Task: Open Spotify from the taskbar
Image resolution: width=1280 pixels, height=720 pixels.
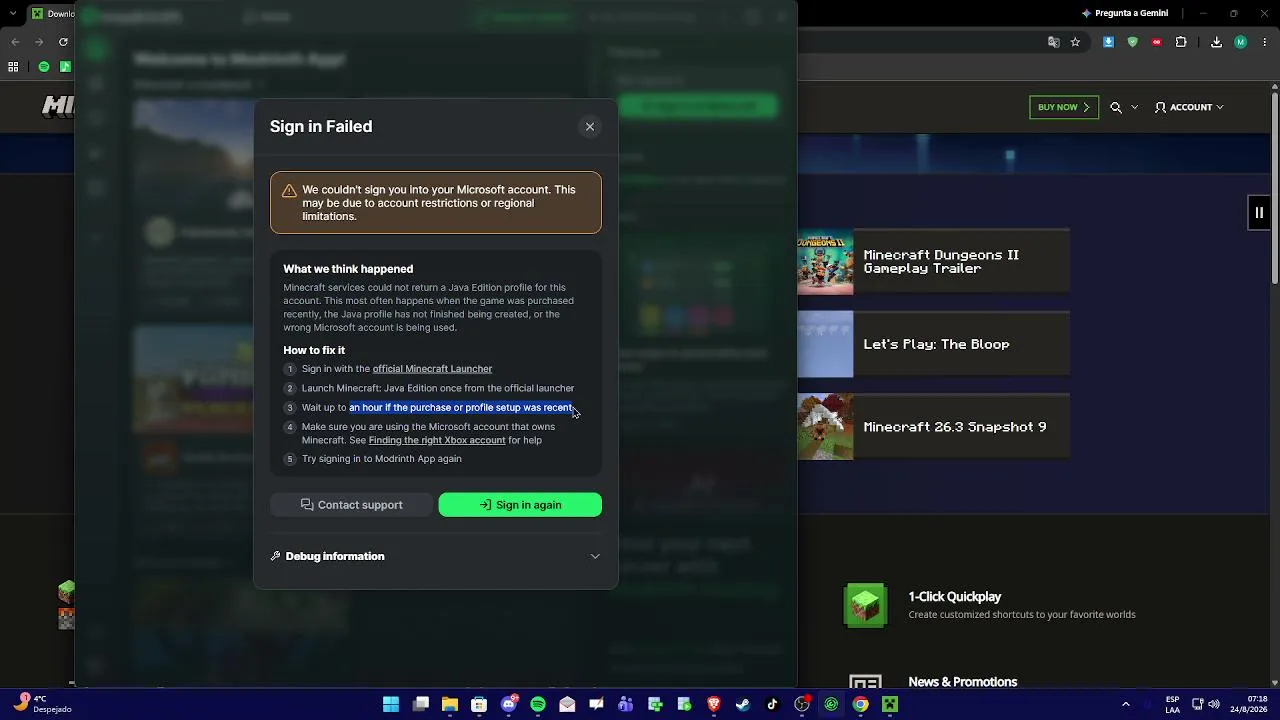Action: coord(538,704)
